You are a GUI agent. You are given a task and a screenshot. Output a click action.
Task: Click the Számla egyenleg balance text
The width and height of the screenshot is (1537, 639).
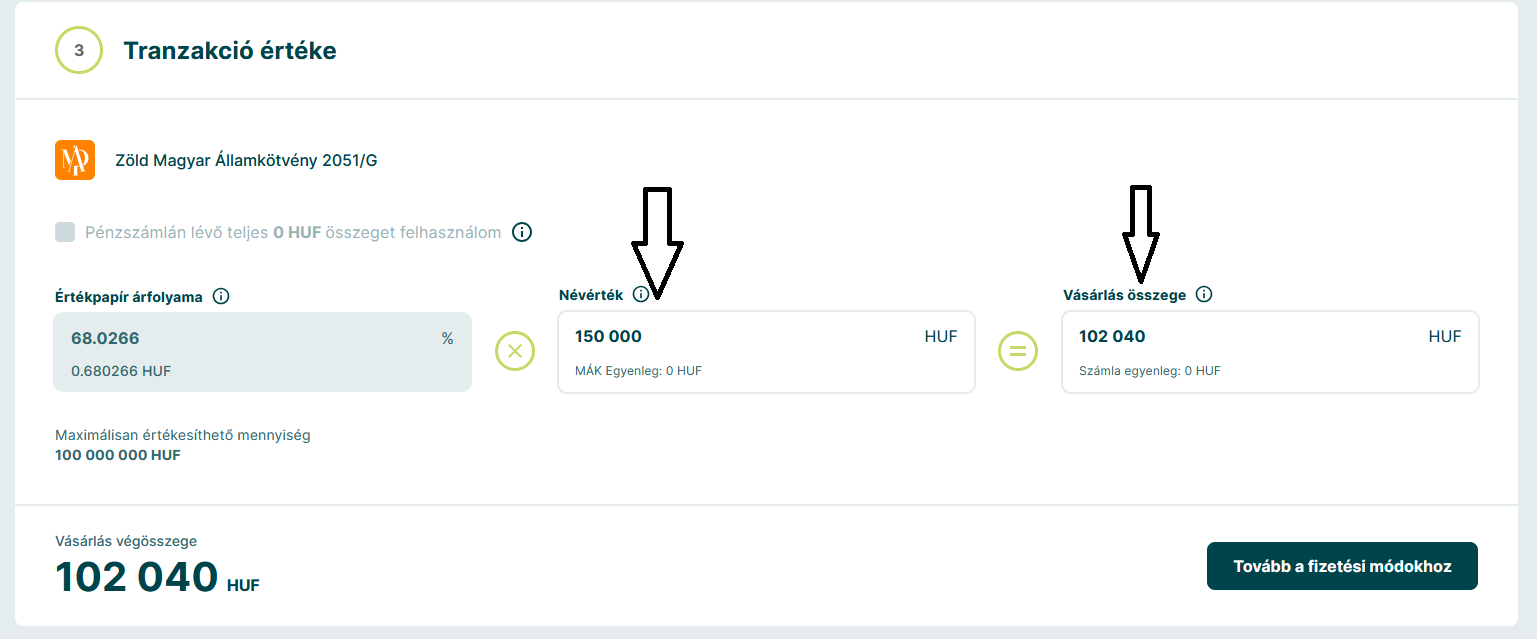click(x=1149, y=371)
